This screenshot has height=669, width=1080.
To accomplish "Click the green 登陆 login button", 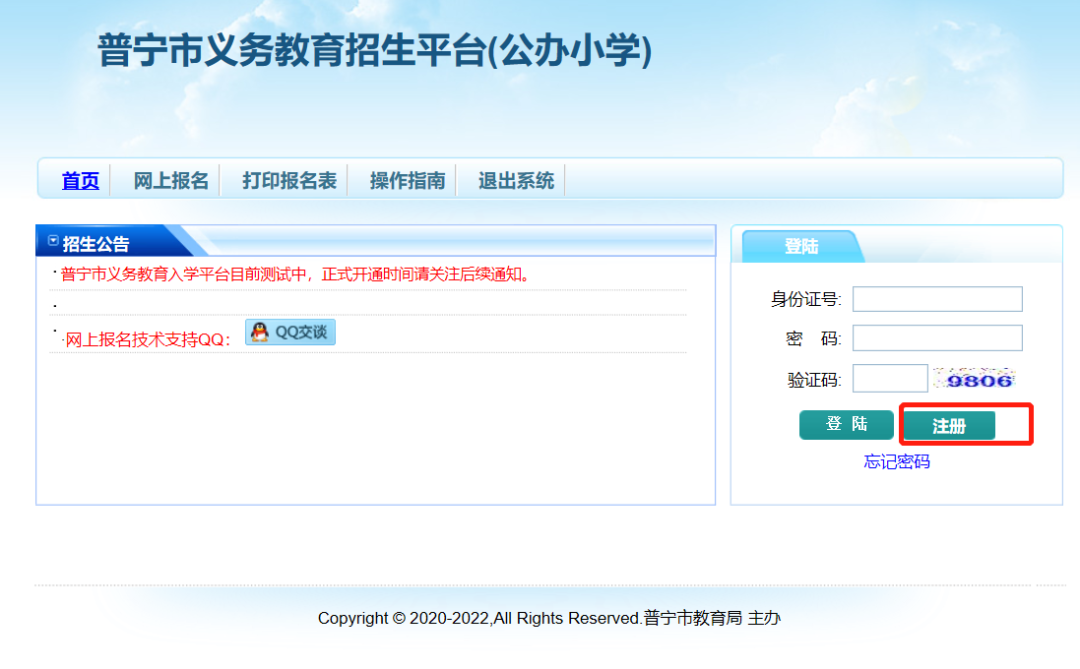I will tap(847, 424).
